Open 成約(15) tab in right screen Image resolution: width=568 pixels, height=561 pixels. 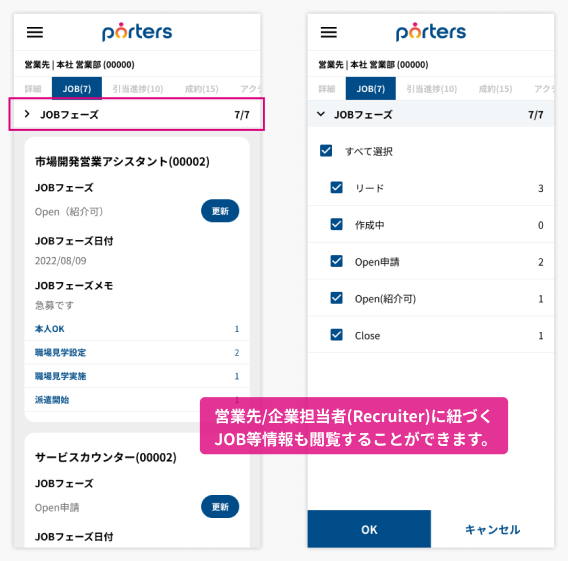(x=495, y=89)
